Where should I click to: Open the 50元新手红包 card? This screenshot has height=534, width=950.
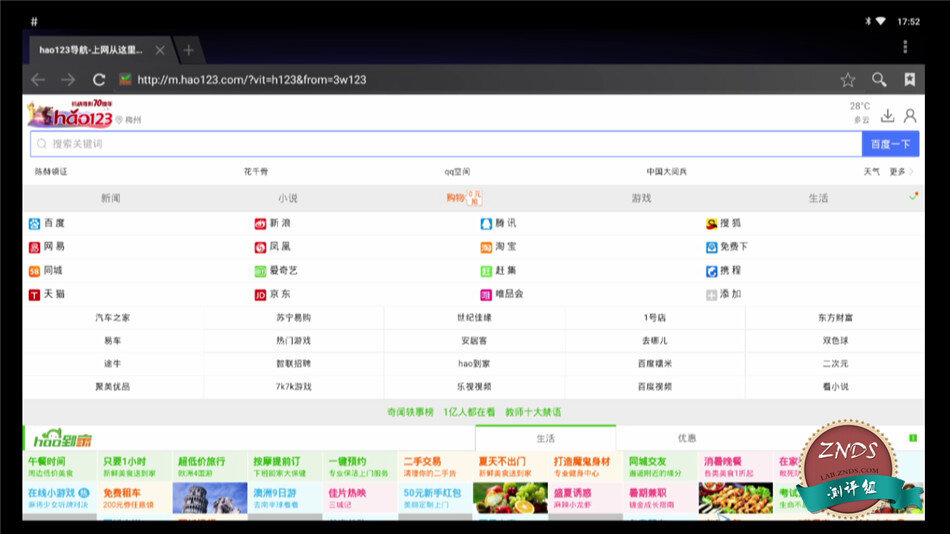pos(435,498)
